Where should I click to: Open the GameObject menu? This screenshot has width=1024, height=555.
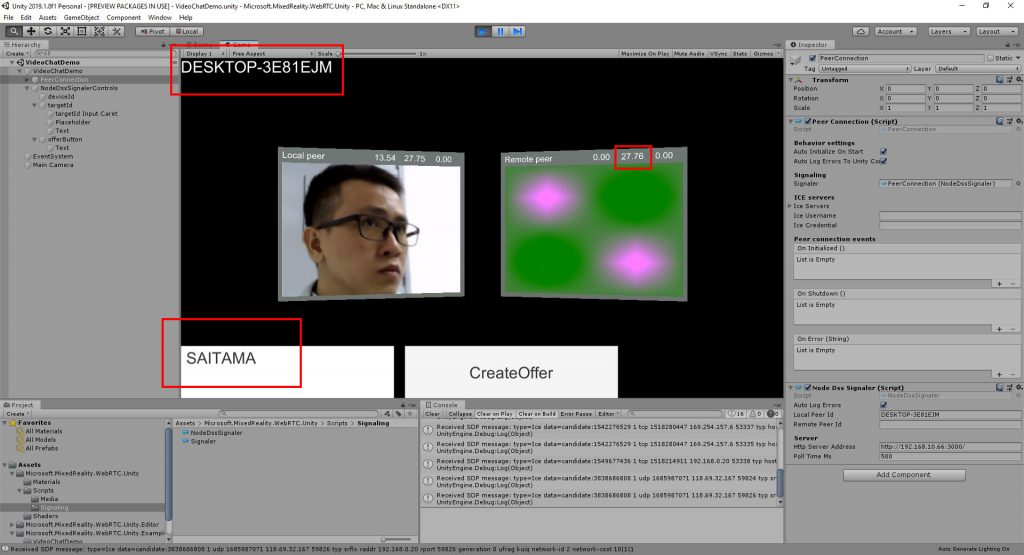(x=81, y=18)
